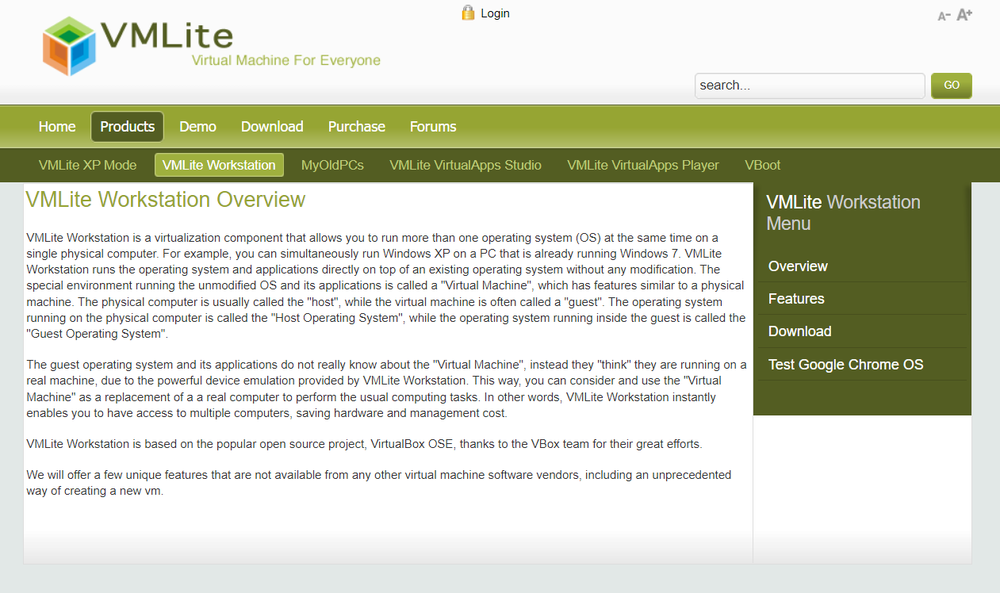Click the GO search button
This screenshot has height=593, width=1000.
[x=951, y=86]
